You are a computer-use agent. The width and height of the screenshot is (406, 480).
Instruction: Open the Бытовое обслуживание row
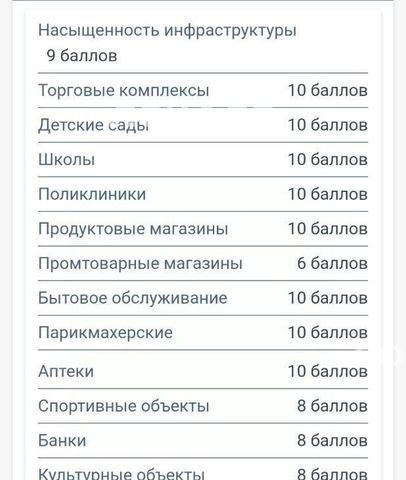[203, 298]
